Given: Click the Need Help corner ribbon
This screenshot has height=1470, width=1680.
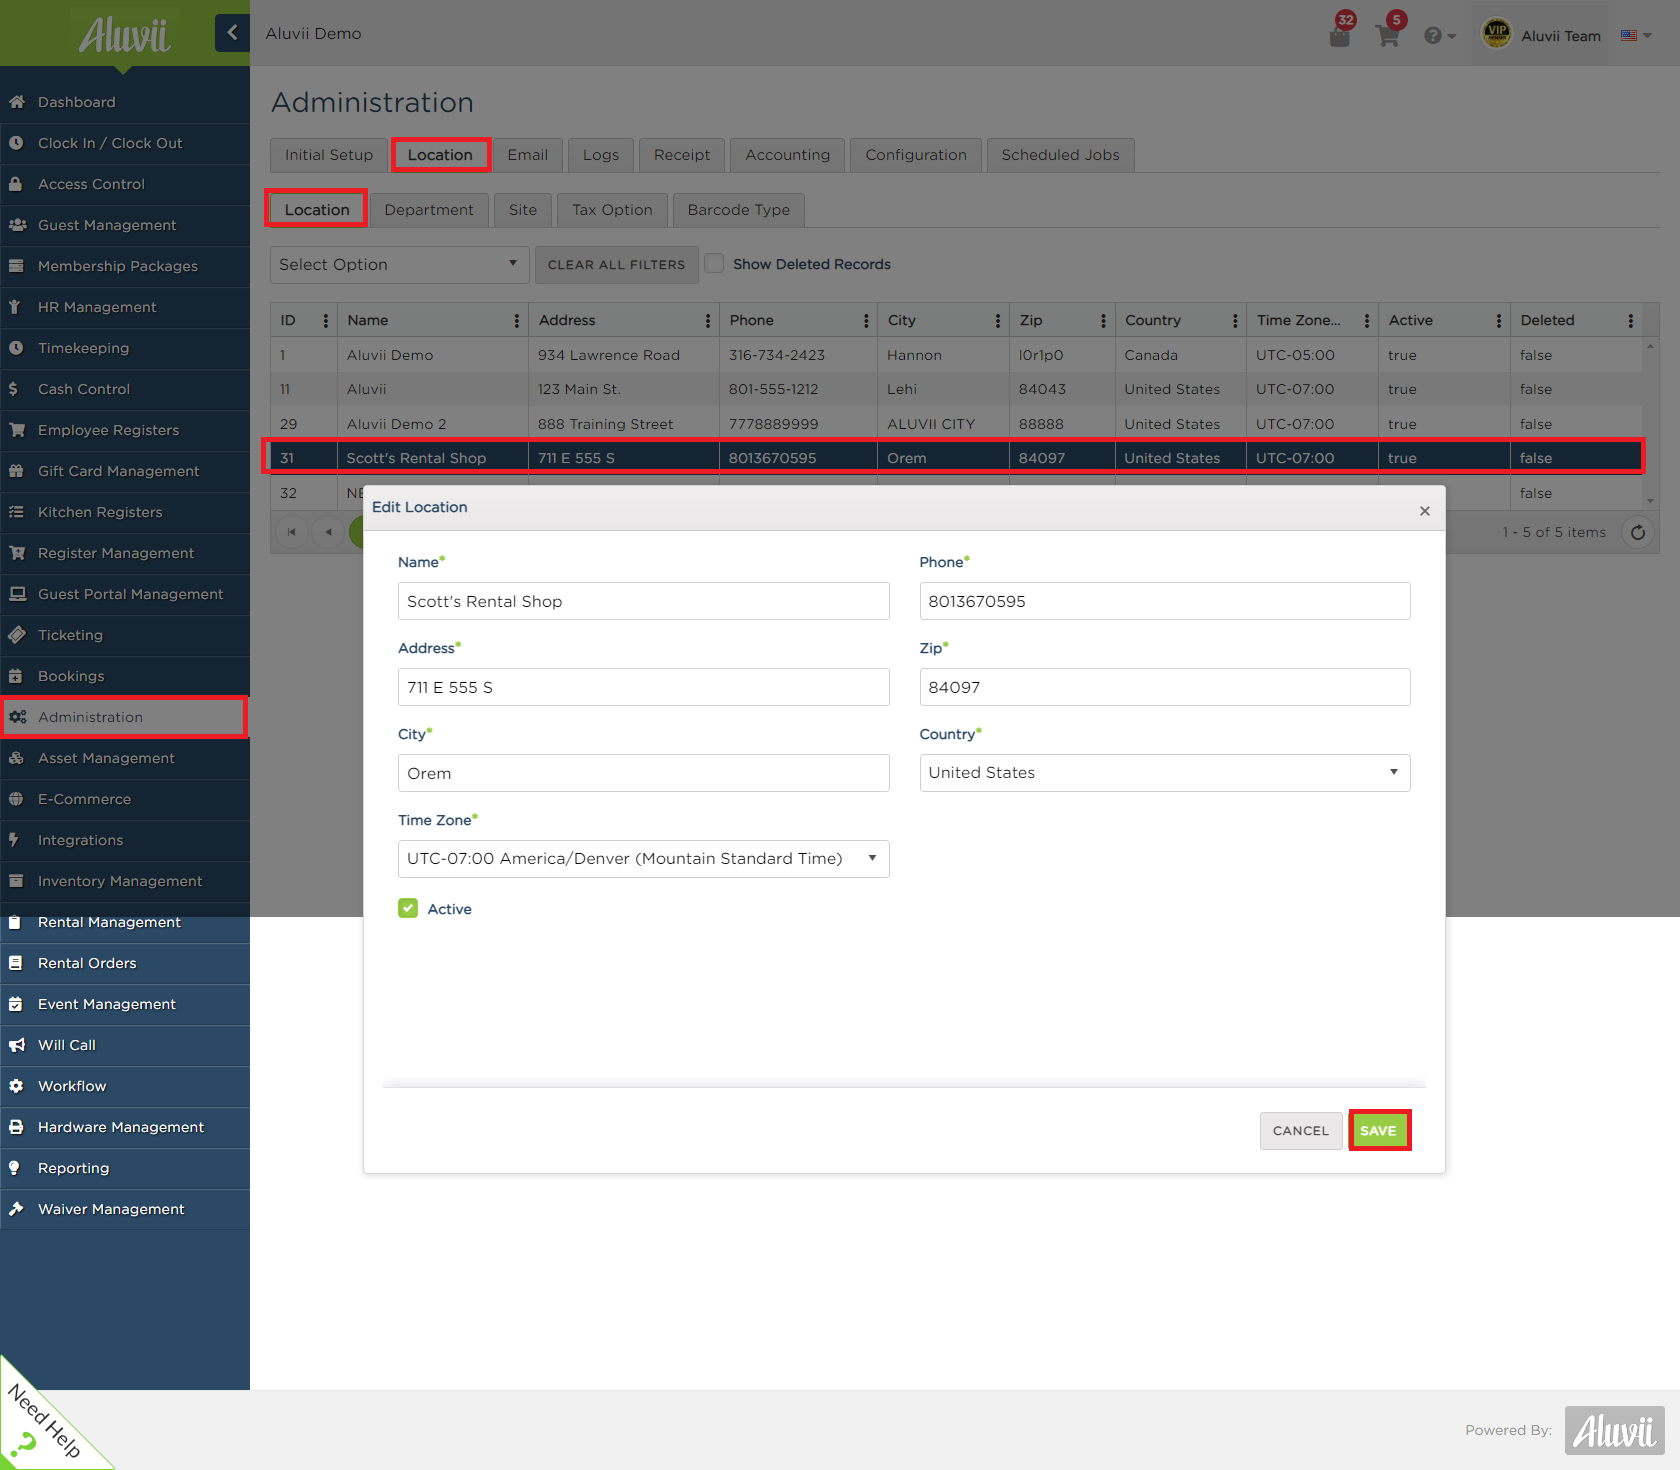Looking at the screenshot, I should coord(40,1425).
